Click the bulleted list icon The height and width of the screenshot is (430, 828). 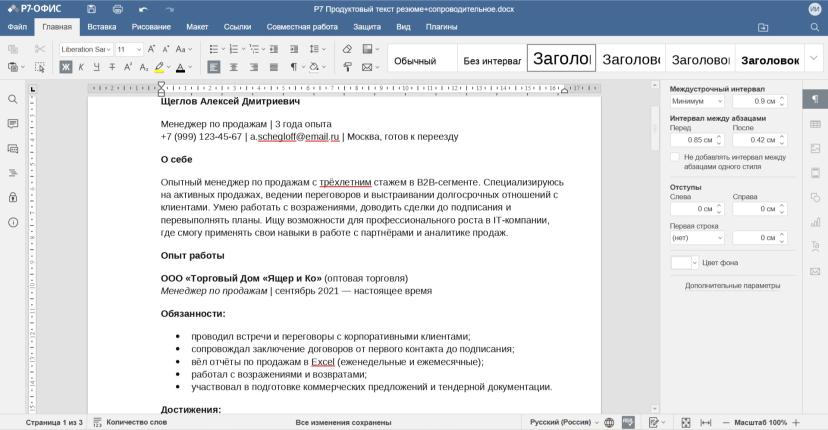point(214,49)
